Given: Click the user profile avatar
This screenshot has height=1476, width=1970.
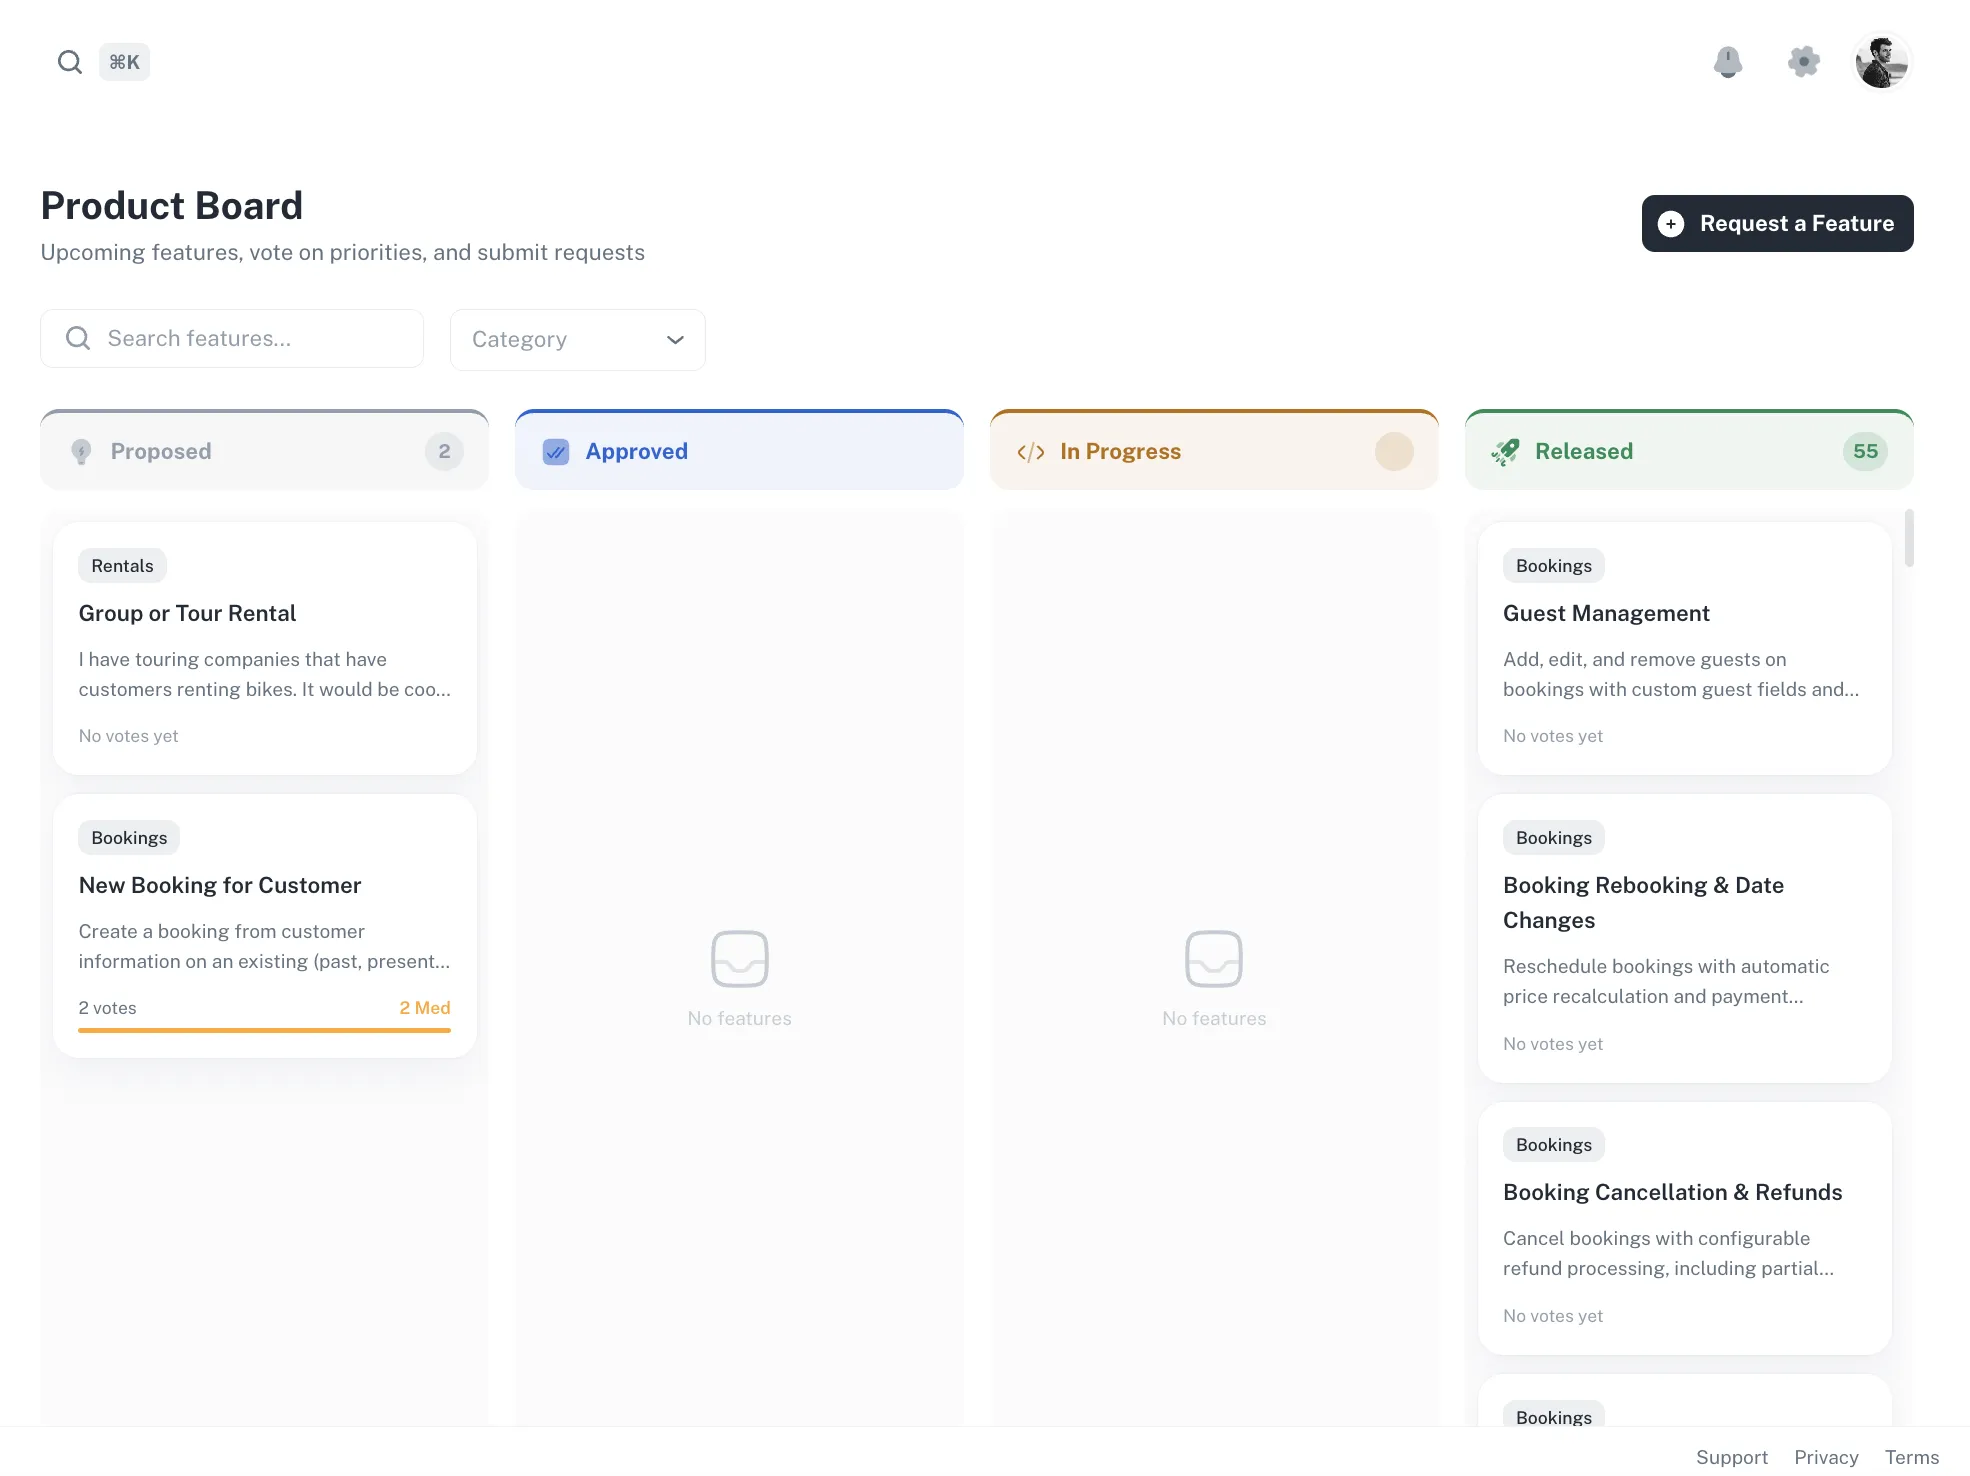Looking at the screenshot, I should pyautogui.click(x=1881, y=62).
